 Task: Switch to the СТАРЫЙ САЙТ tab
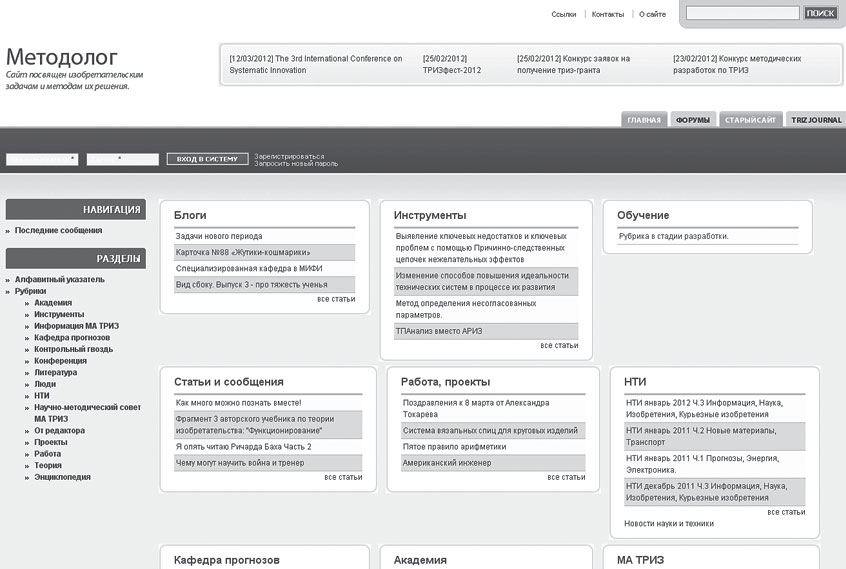[x=751, y=120]
